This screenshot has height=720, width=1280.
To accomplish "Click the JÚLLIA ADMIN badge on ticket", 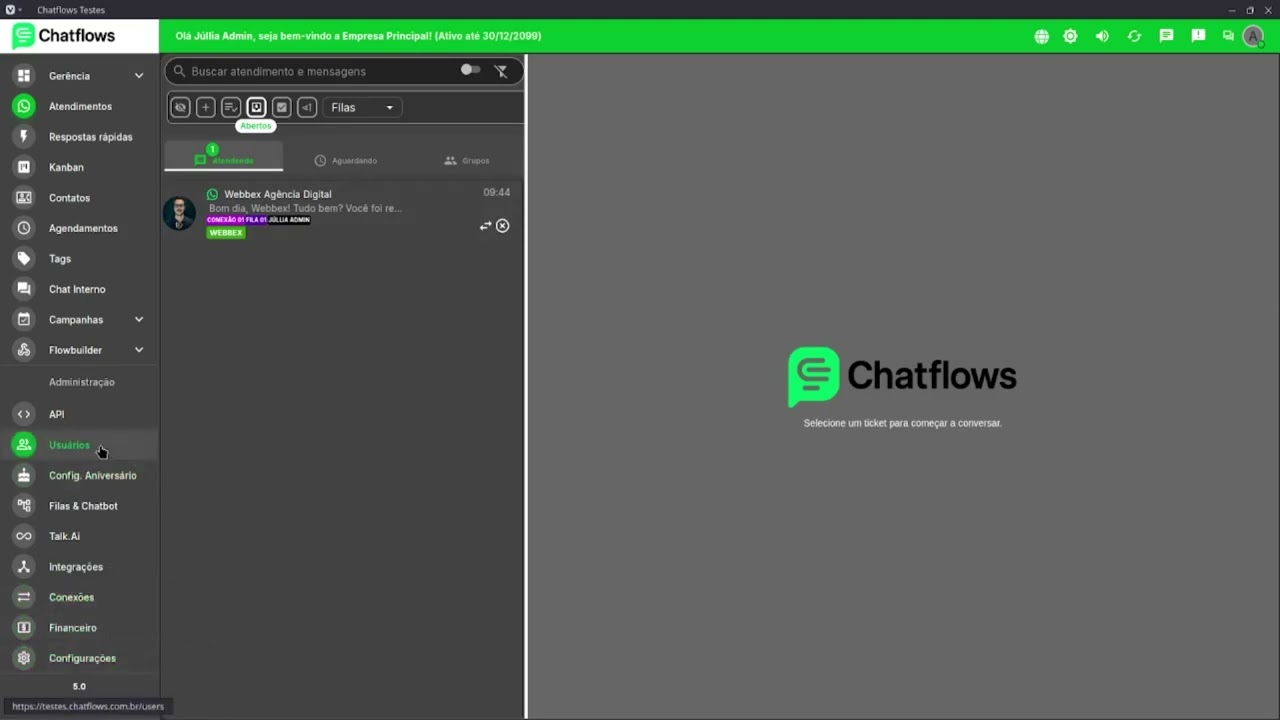I will tap(289, 220).
